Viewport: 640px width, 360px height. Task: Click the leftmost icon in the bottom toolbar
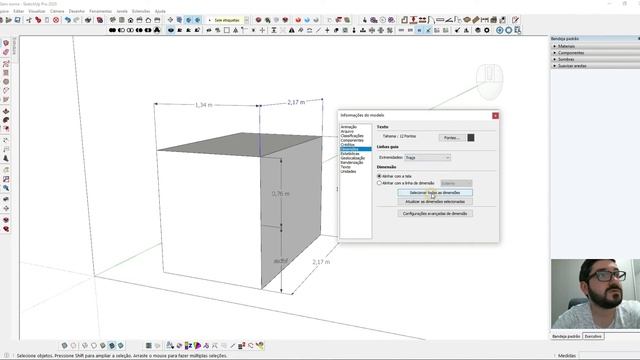click(x=64, y=346)
